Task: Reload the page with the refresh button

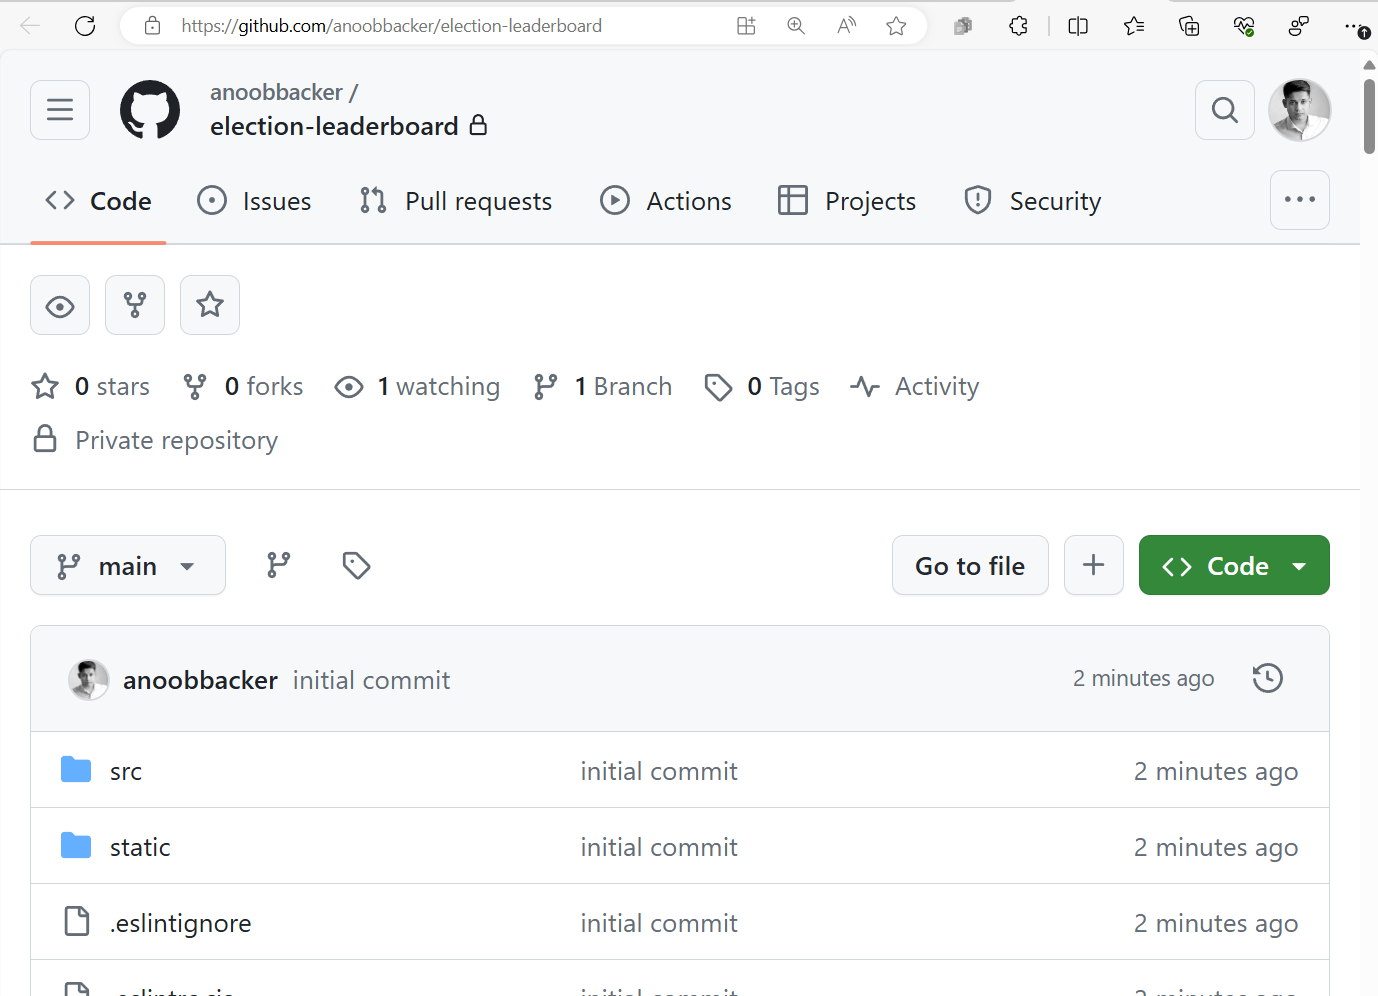Action: click(x=85, y=26)
